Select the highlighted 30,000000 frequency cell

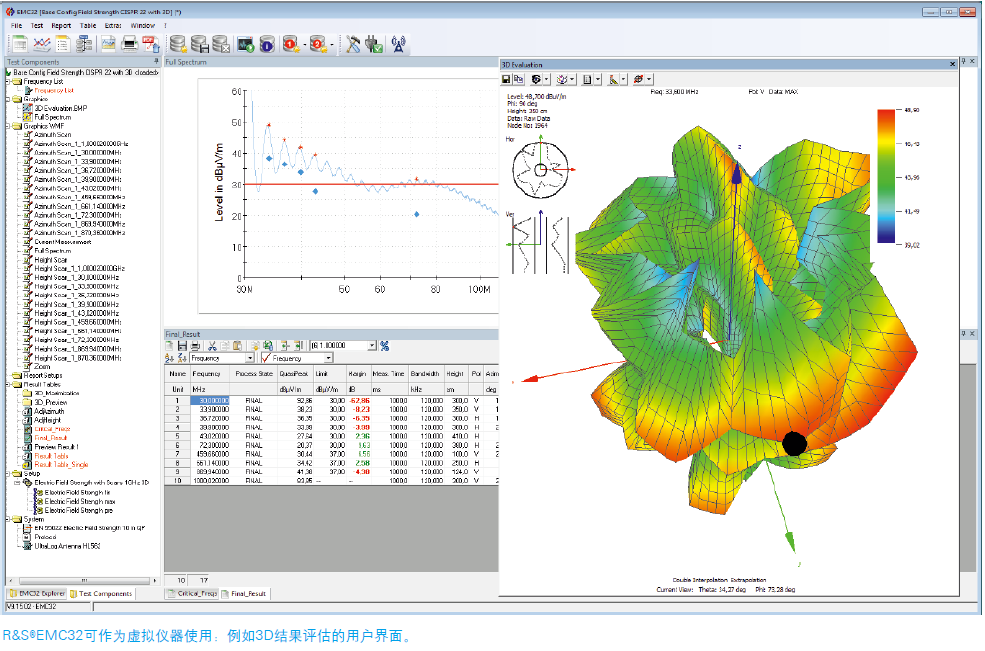pyautogui.click(x=210, y=400)
